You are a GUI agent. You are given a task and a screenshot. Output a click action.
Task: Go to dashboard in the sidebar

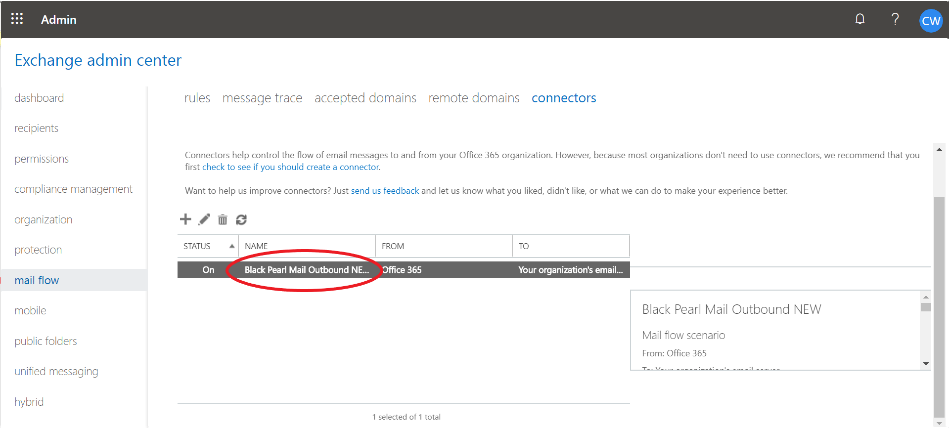(39, 98)
